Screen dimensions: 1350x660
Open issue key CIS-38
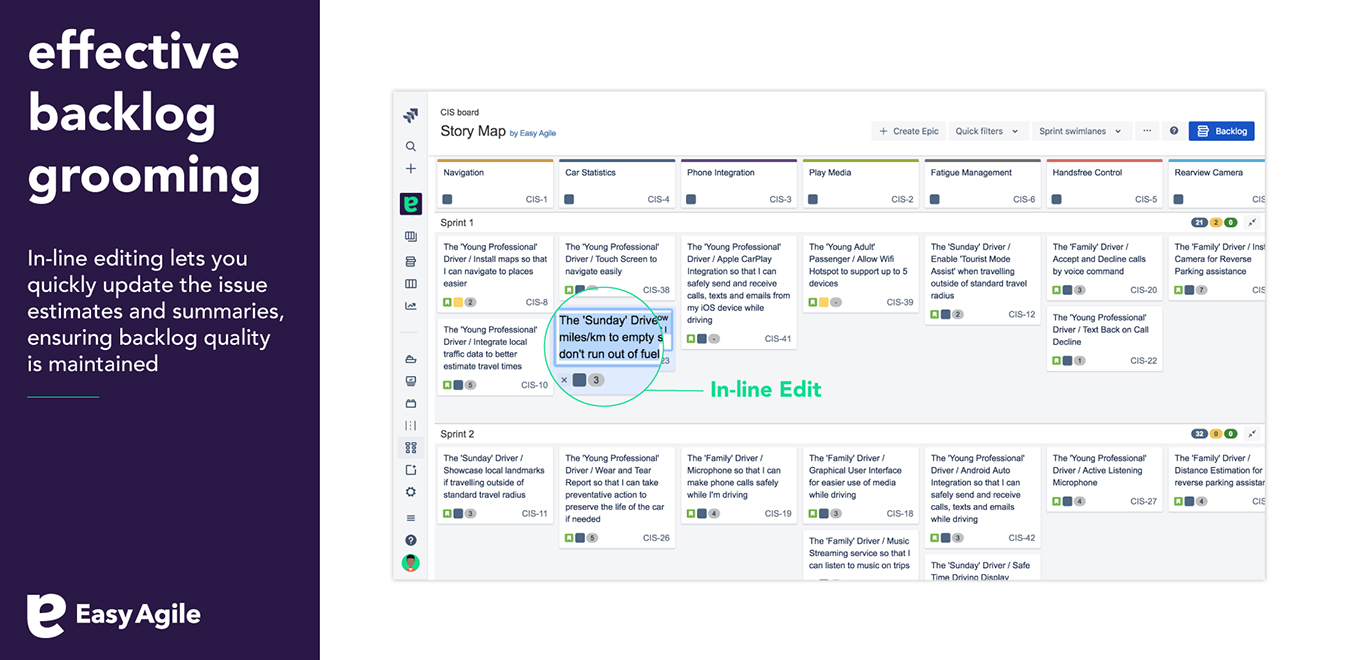657,290
